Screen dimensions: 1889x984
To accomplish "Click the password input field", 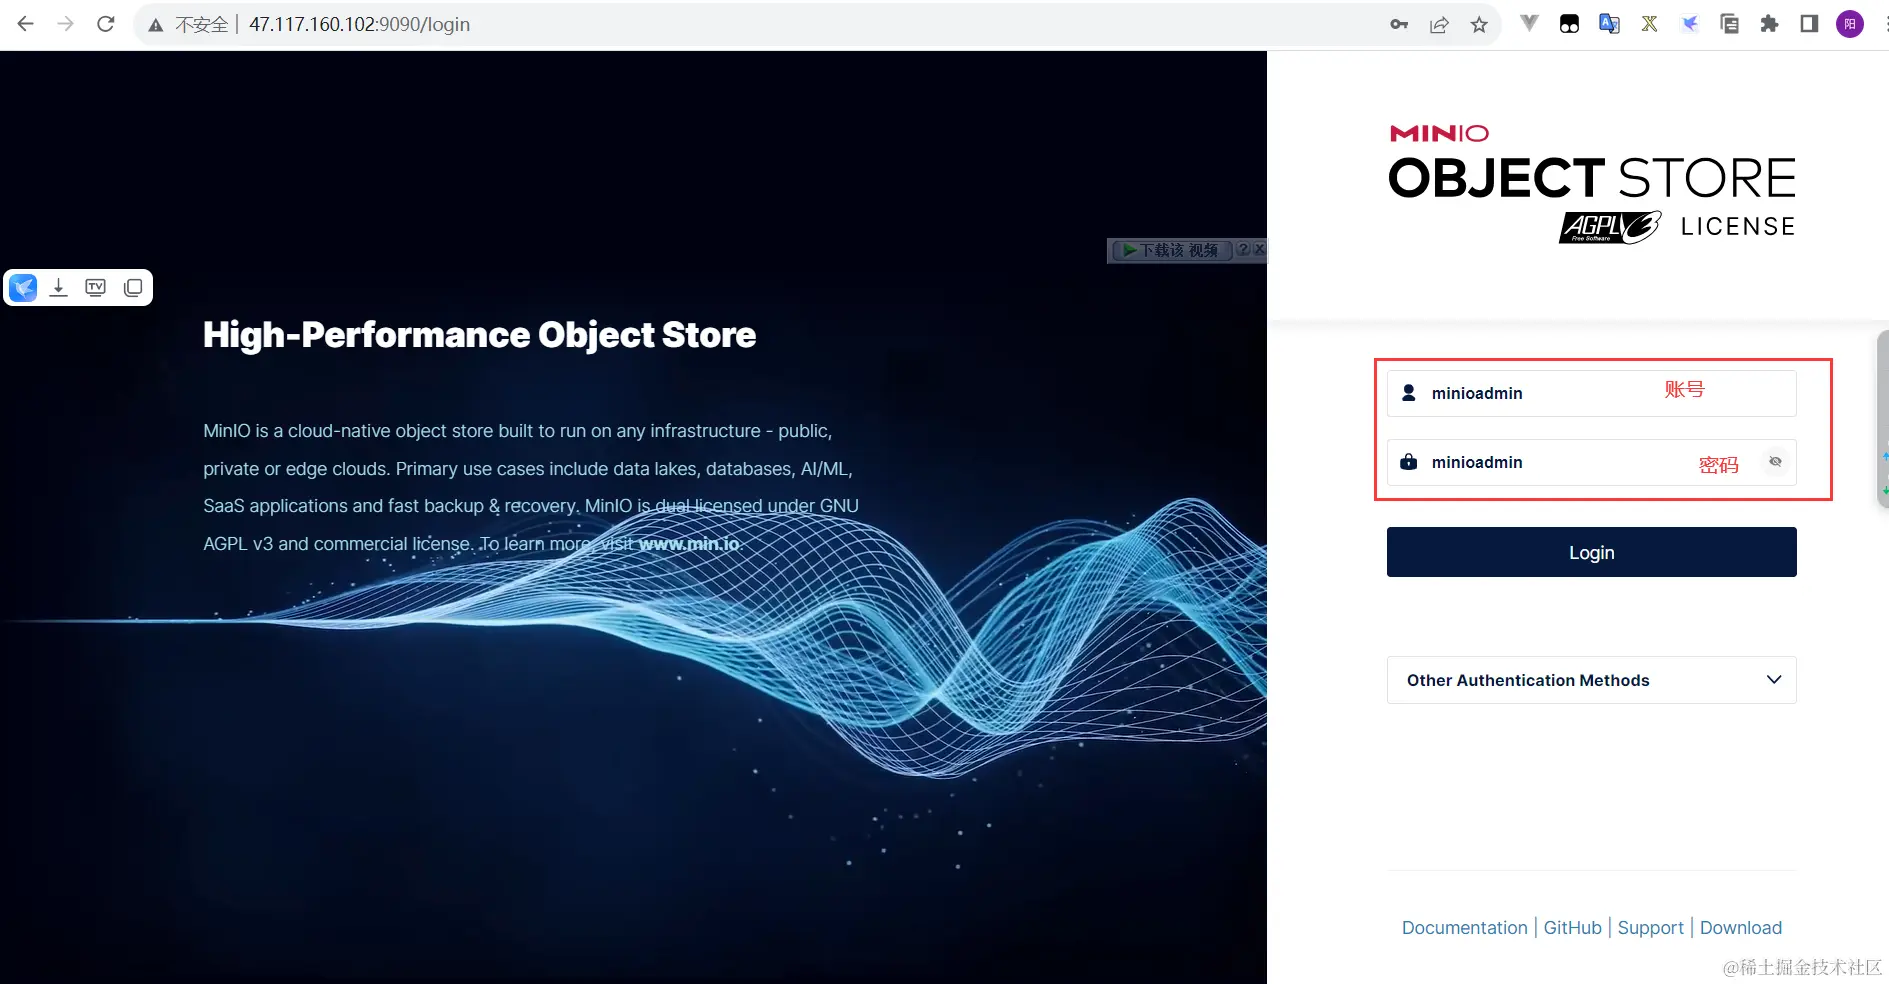I will click(1591, 462).
